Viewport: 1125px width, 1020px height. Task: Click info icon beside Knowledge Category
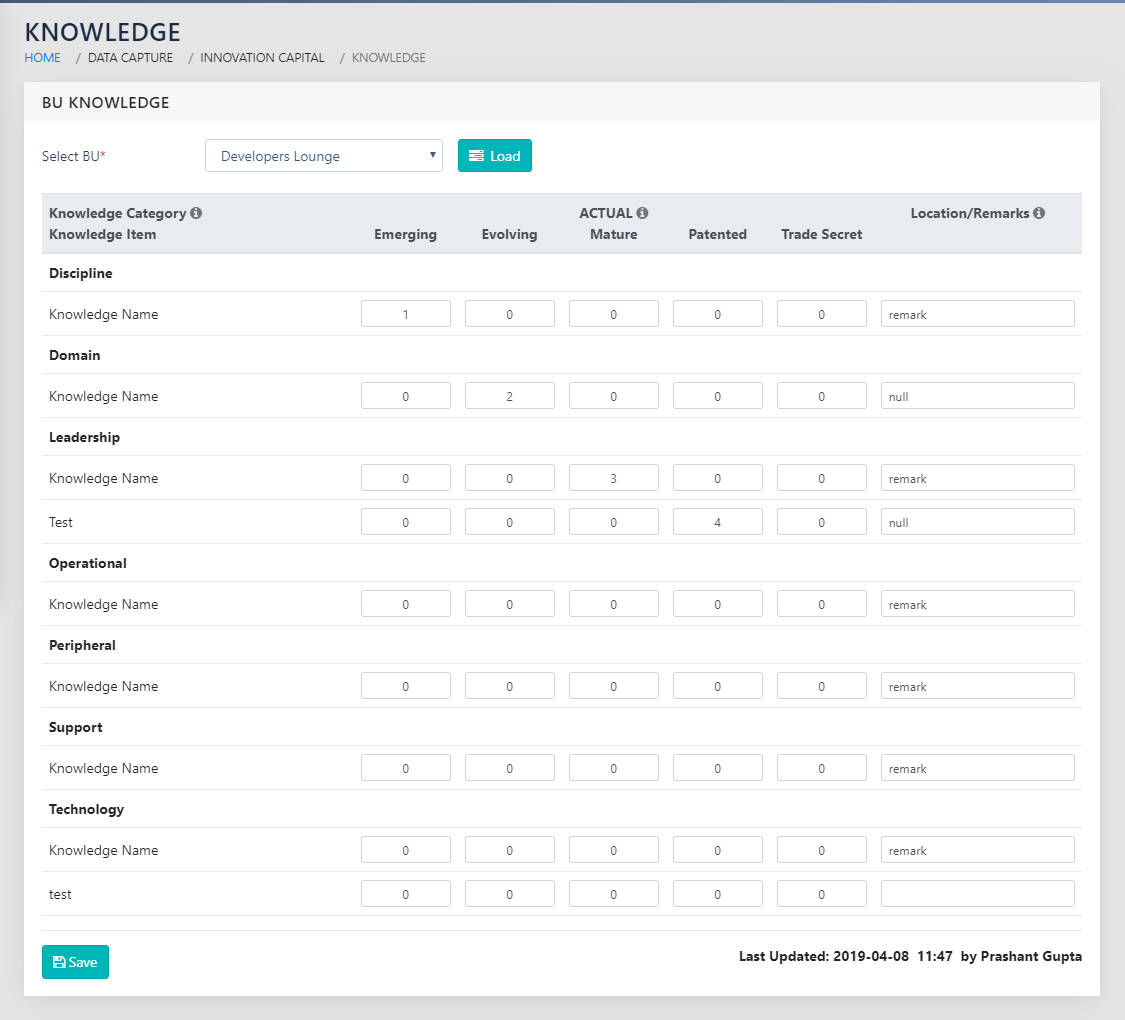[x=196, y=213]
